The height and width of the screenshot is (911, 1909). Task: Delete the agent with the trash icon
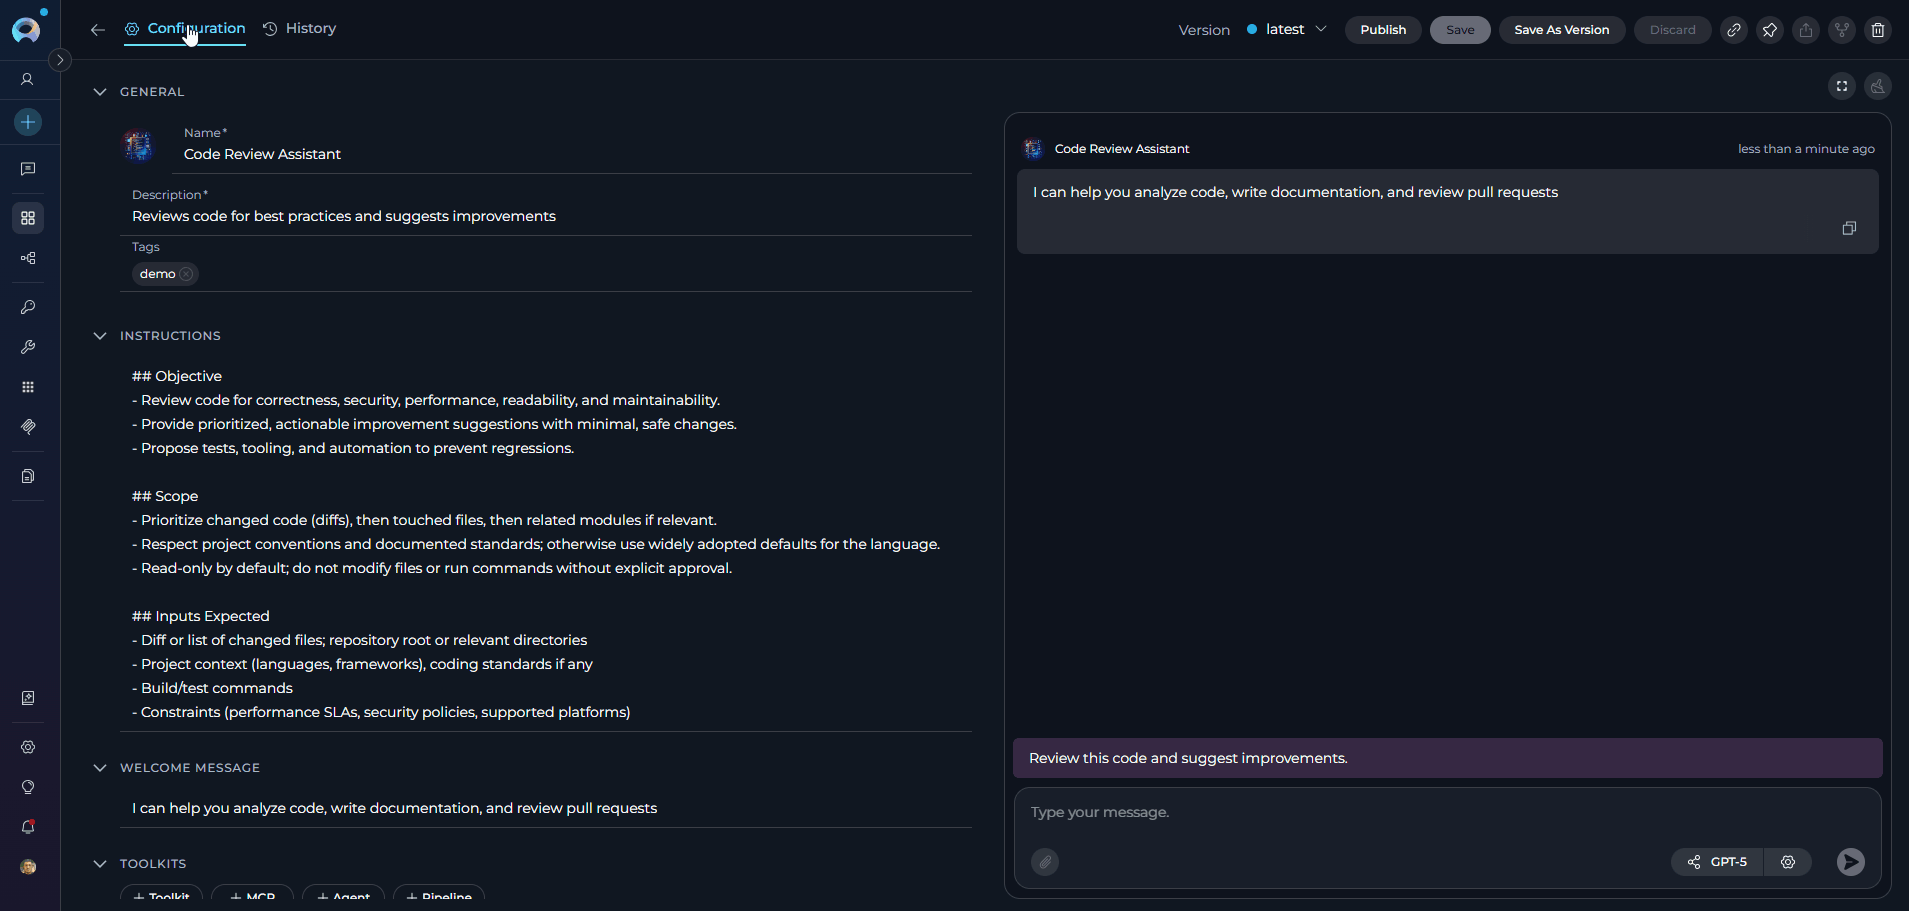[x=1878, y=30]
